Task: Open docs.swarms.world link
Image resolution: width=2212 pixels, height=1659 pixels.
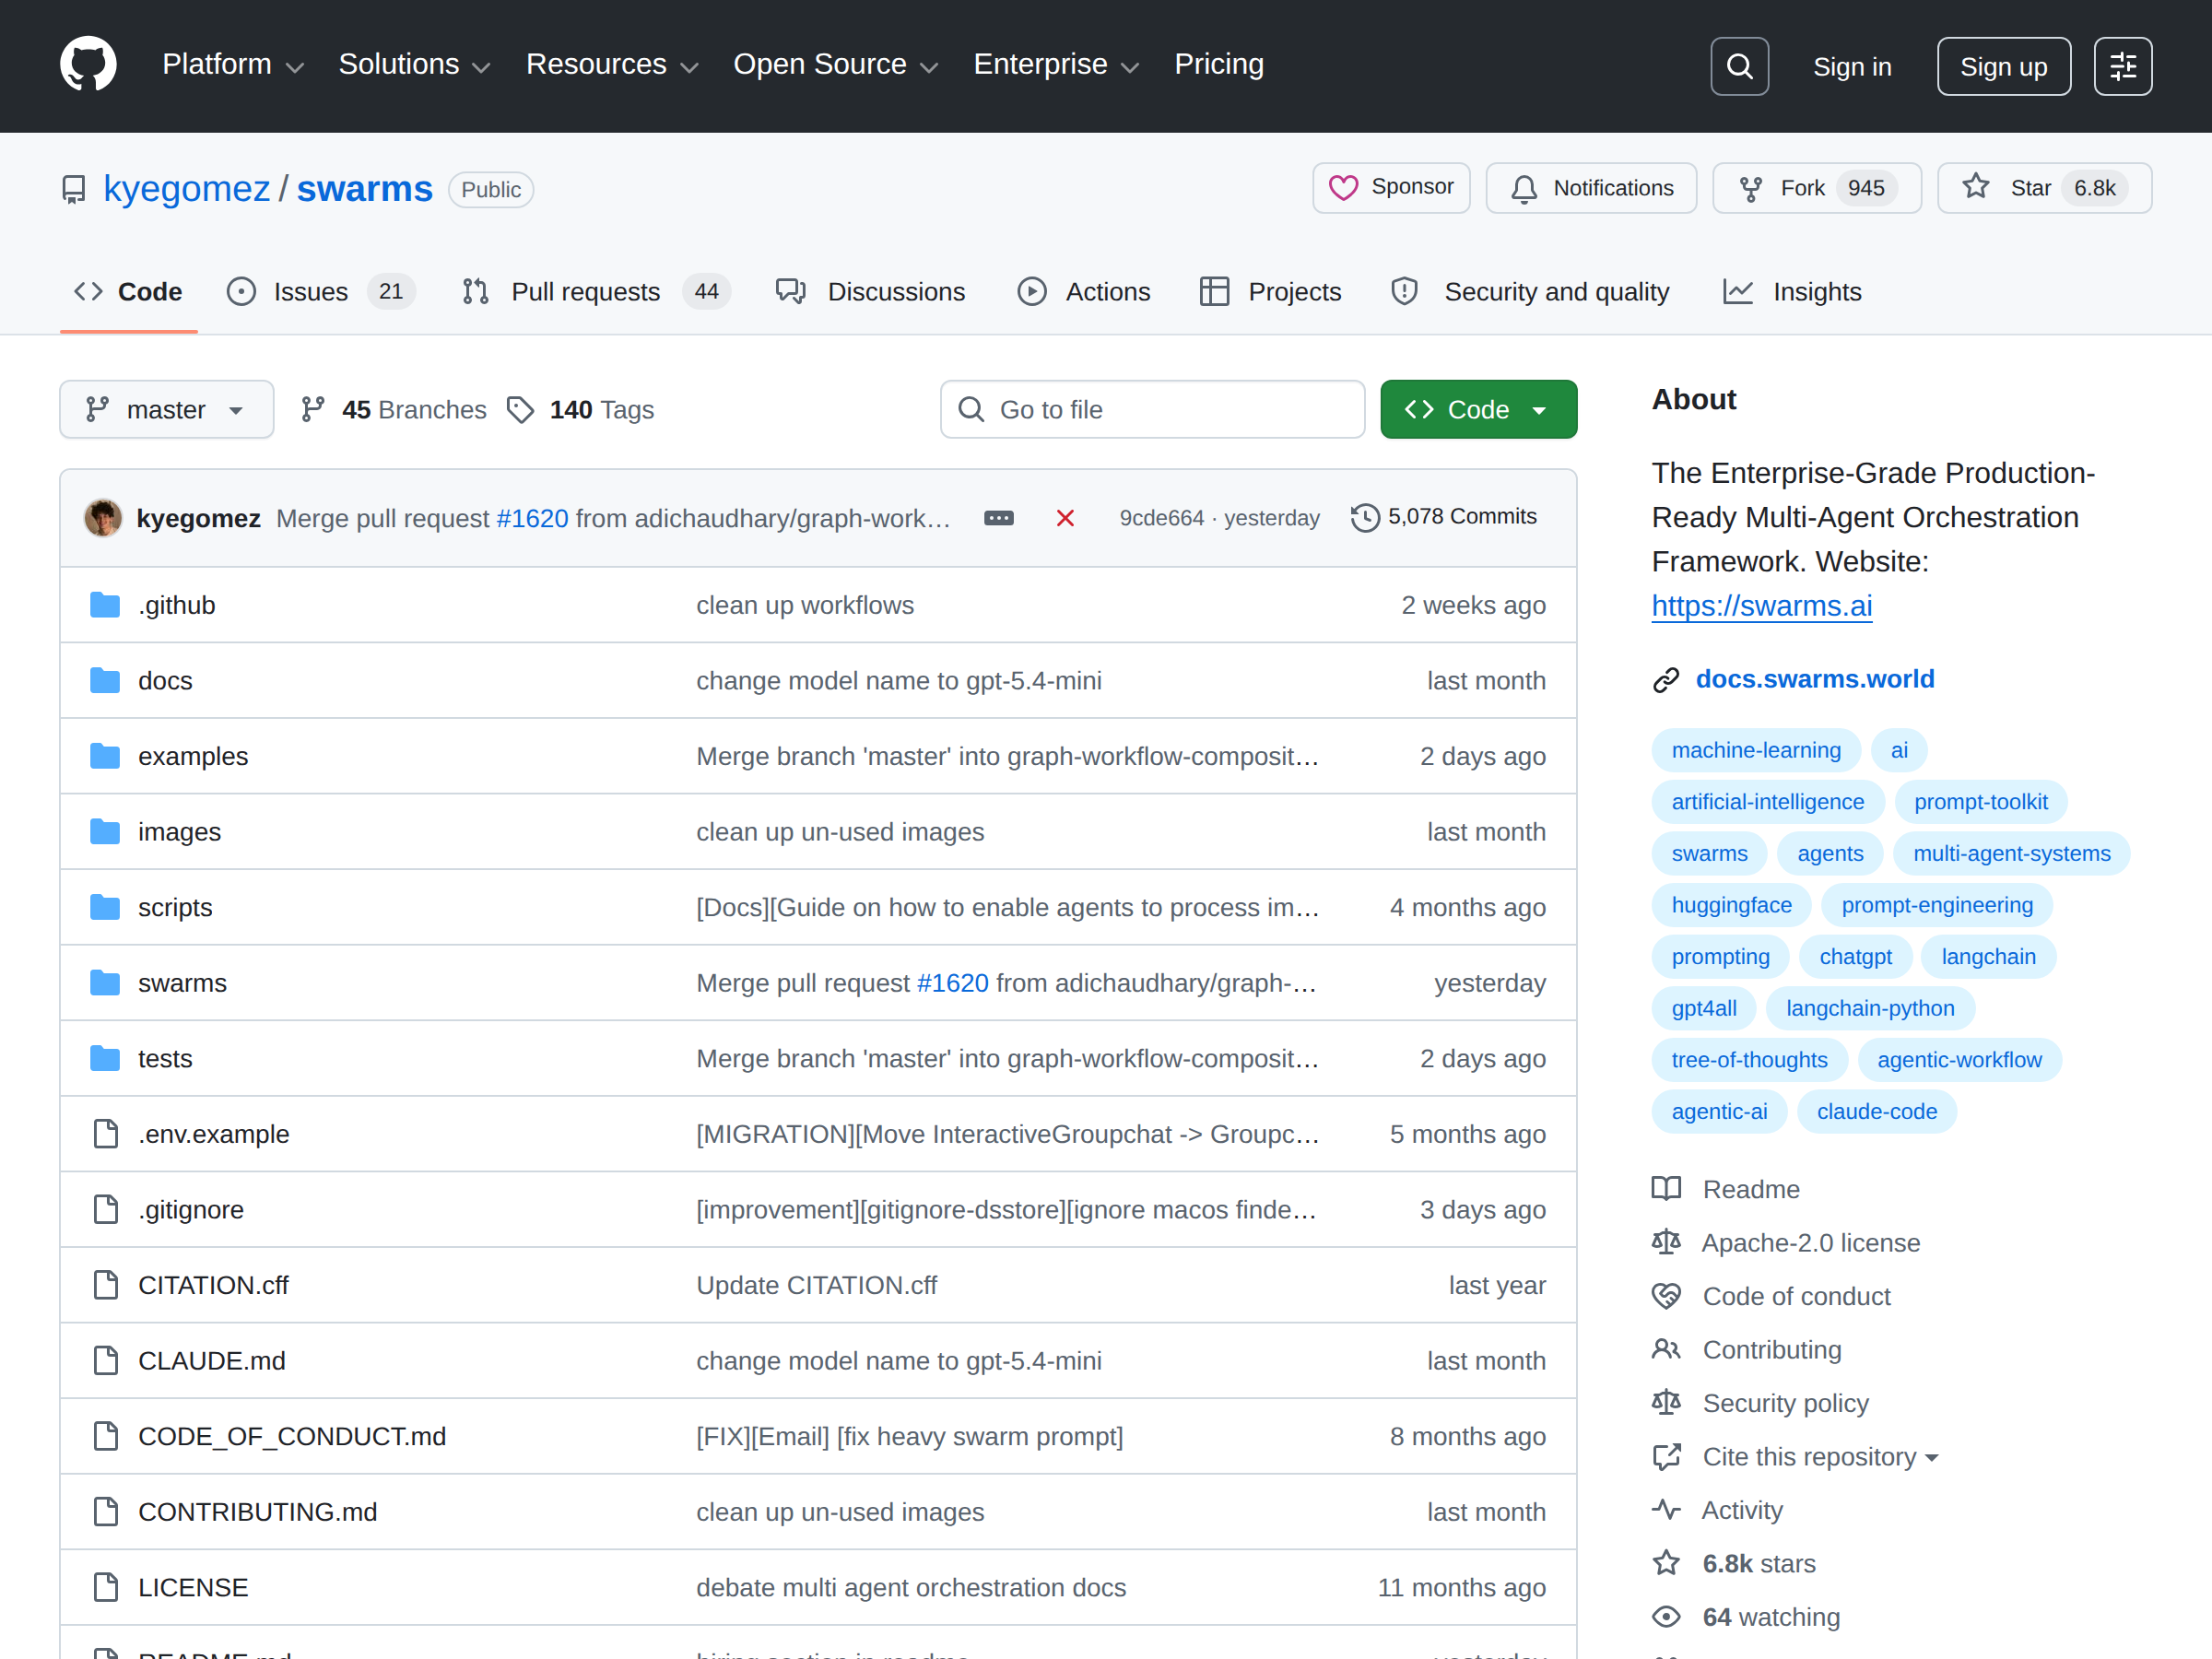Action: point(1815,679)
